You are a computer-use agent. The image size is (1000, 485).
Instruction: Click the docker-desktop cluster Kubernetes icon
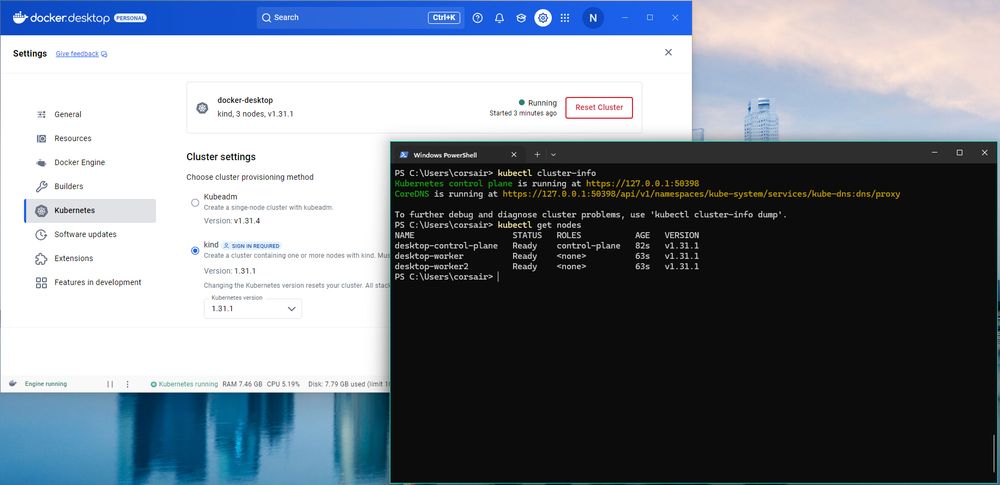pos(203,108)
